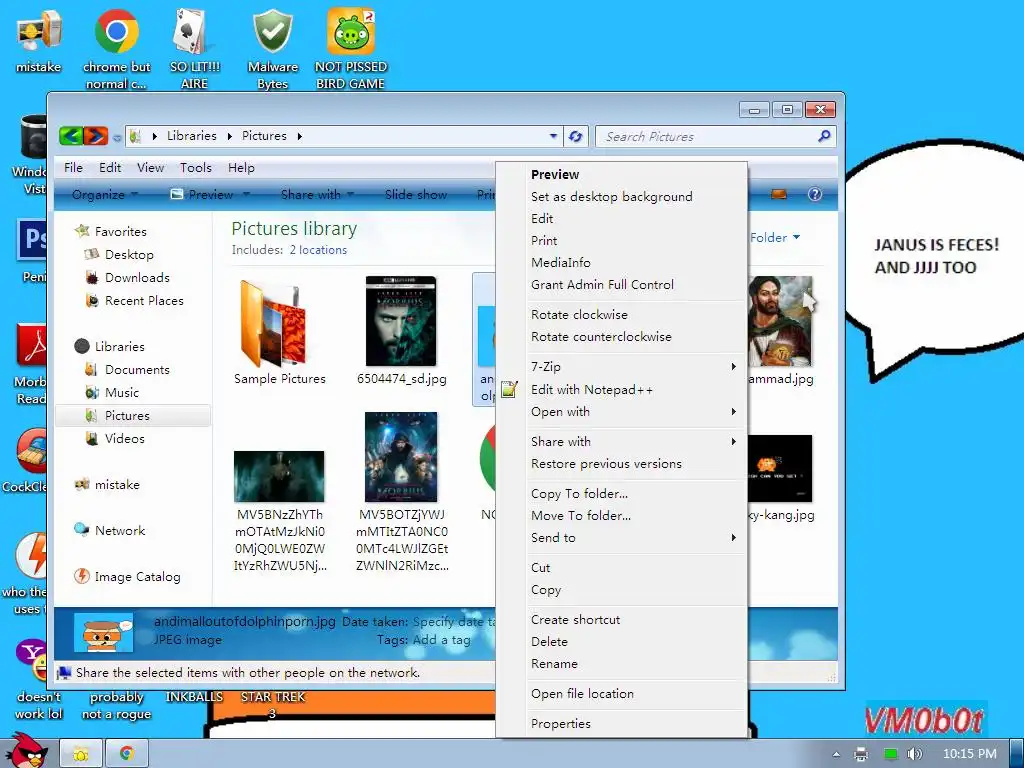1024x768 pixels.
Task: Click Pictures in the address breadcrumb
Action: coord(264,136)
